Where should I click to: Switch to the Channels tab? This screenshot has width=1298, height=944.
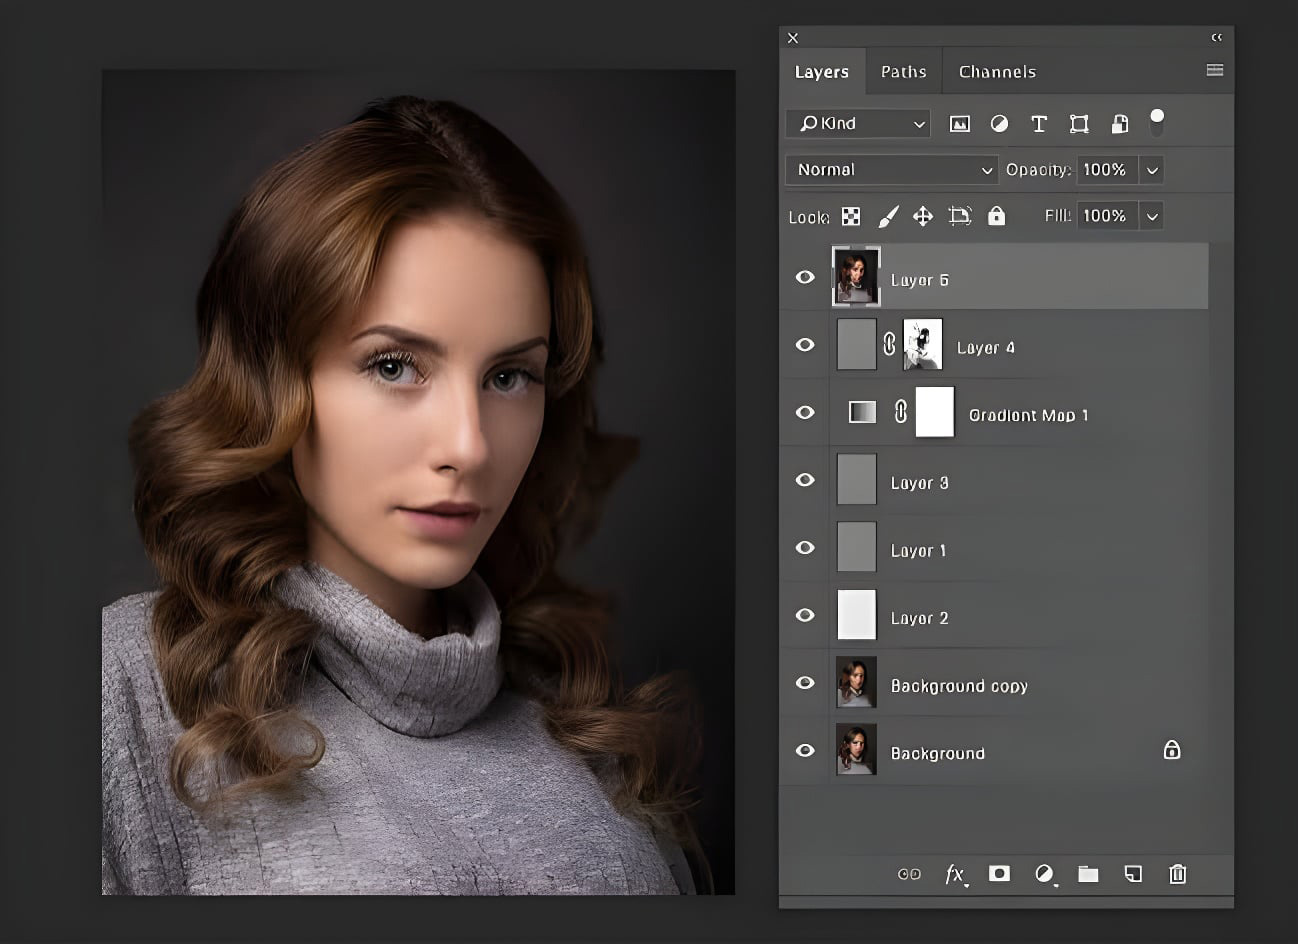(x=997, y=72)
